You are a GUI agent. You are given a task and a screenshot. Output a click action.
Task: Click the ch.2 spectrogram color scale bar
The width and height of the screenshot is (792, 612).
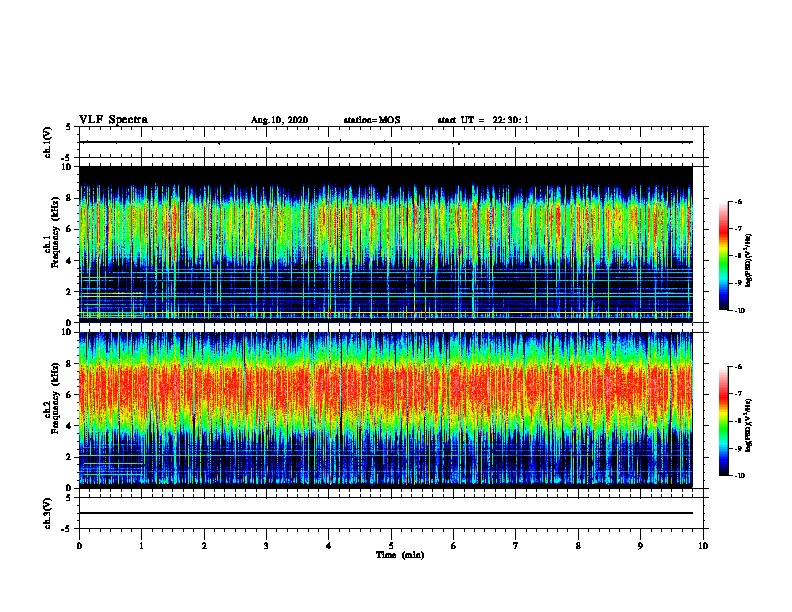724,421
